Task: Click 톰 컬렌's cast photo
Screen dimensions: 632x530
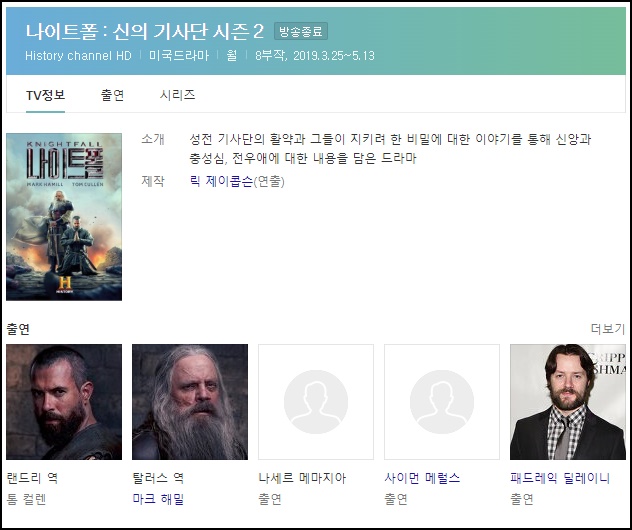Action: click(x=64, y=402)
